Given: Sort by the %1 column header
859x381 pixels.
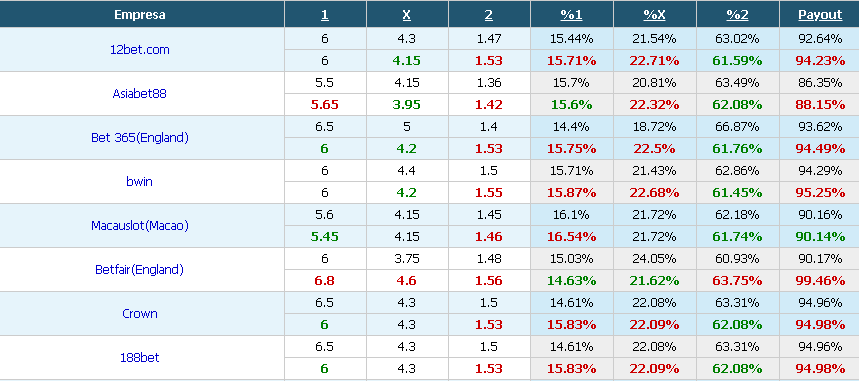Looking at the screenshot, I should click(571, 15).
